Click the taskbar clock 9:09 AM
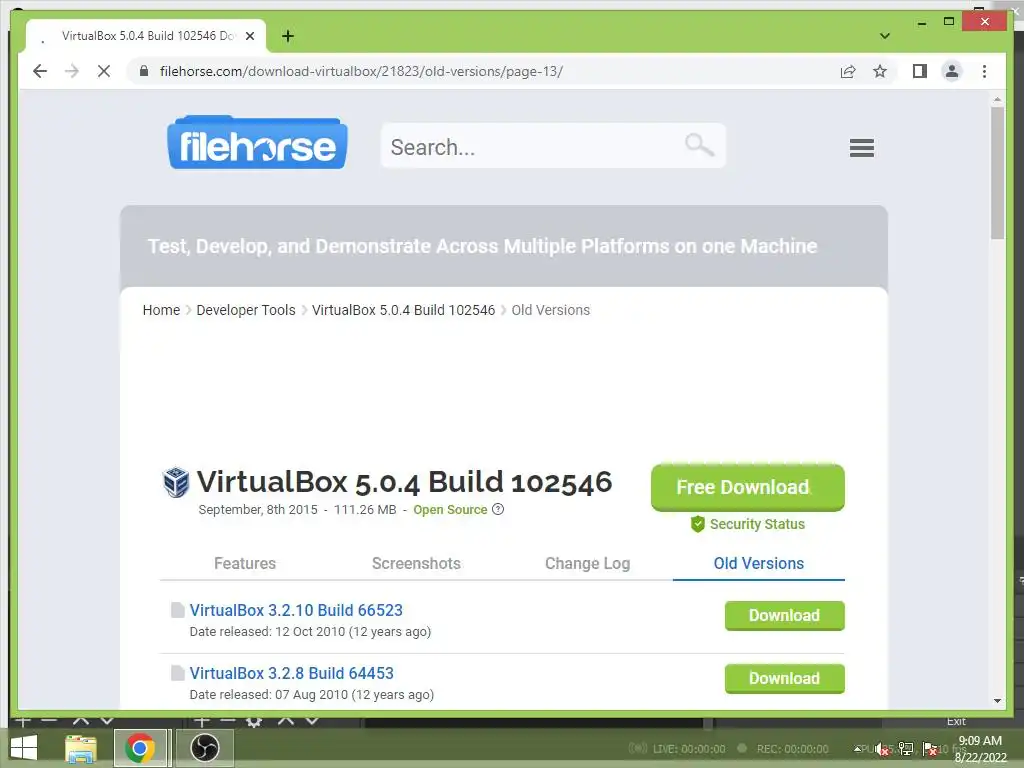 click(x=980, y=741)
